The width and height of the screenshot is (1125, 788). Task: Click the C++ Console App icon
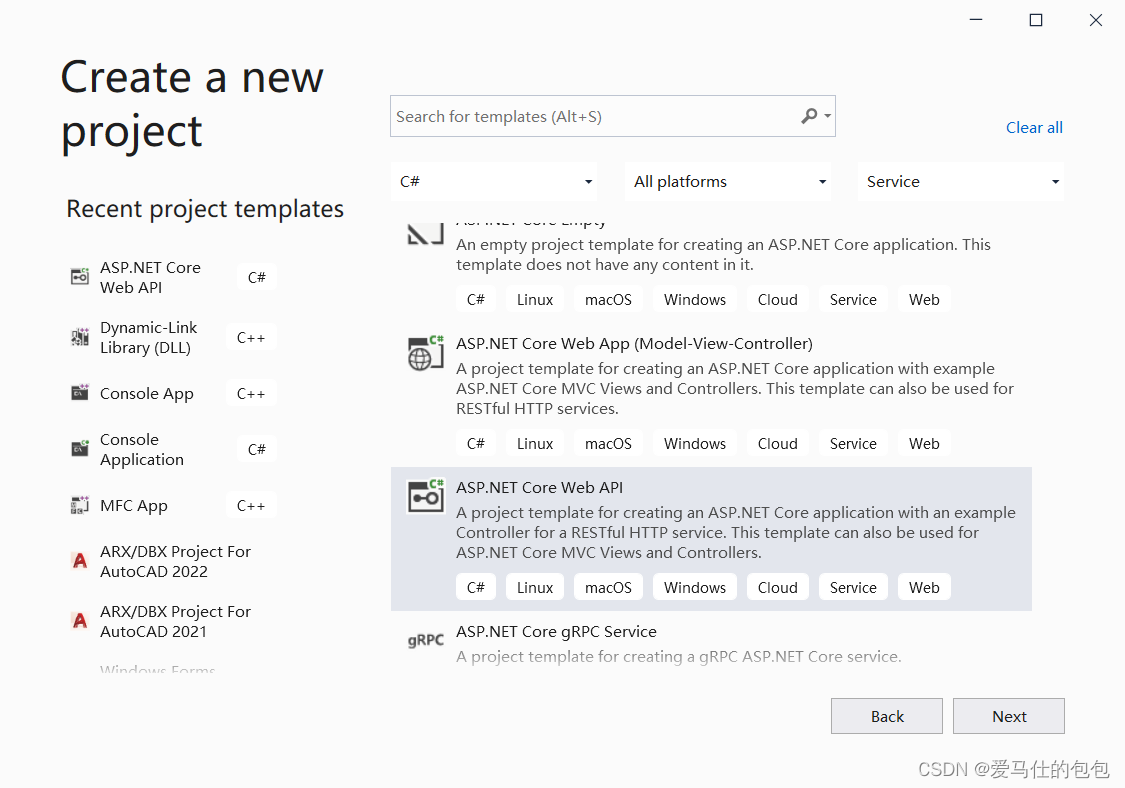[80, 393]
